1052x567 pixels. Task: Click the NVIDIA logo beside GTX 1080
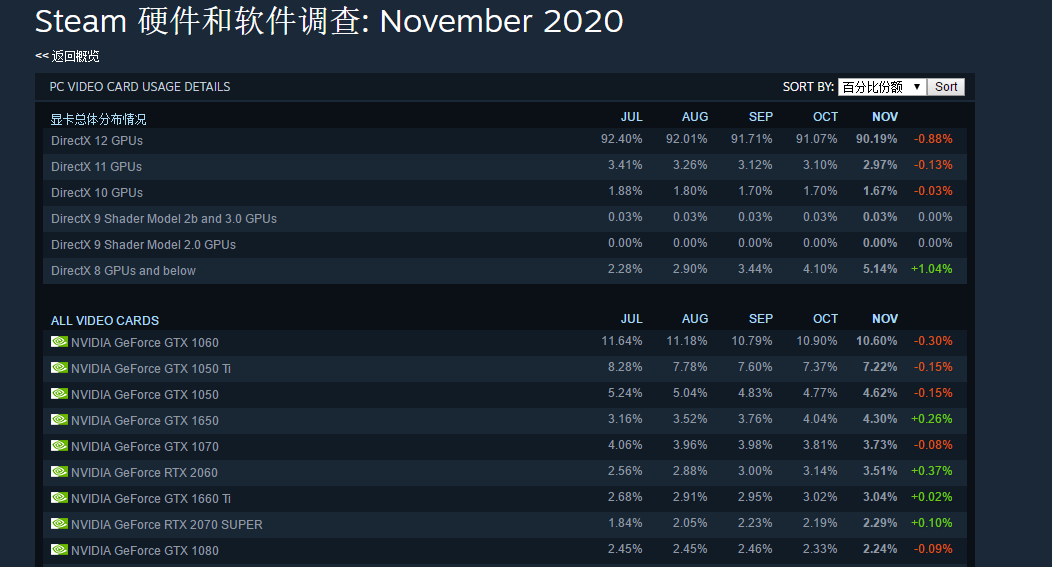[x=59, y=550]
